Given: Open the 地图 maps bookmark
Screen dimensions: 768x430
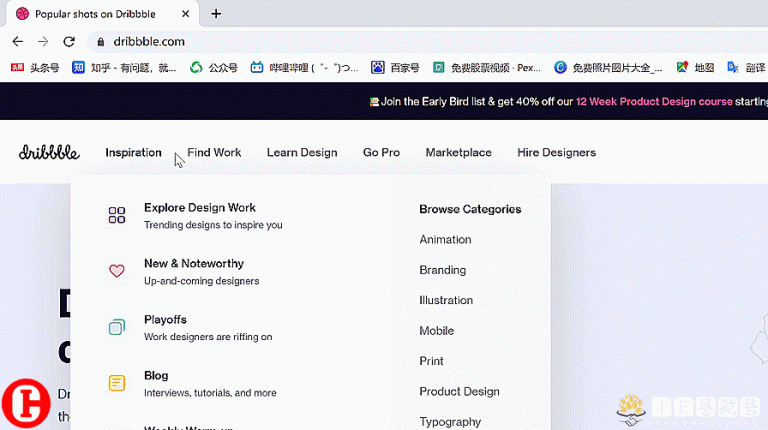Looking at the screenshot, I should click(x=695, y=68).
